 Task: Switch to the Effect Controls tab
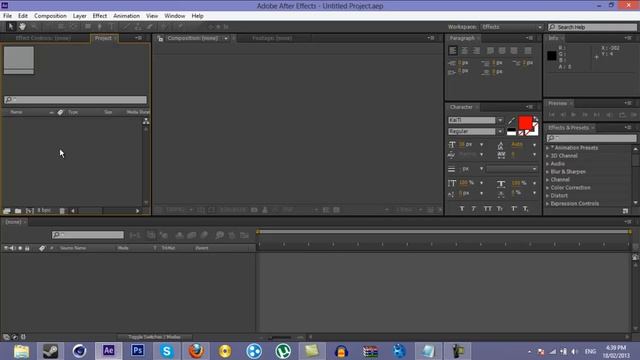pyautogui.click(x=43, y=38)
